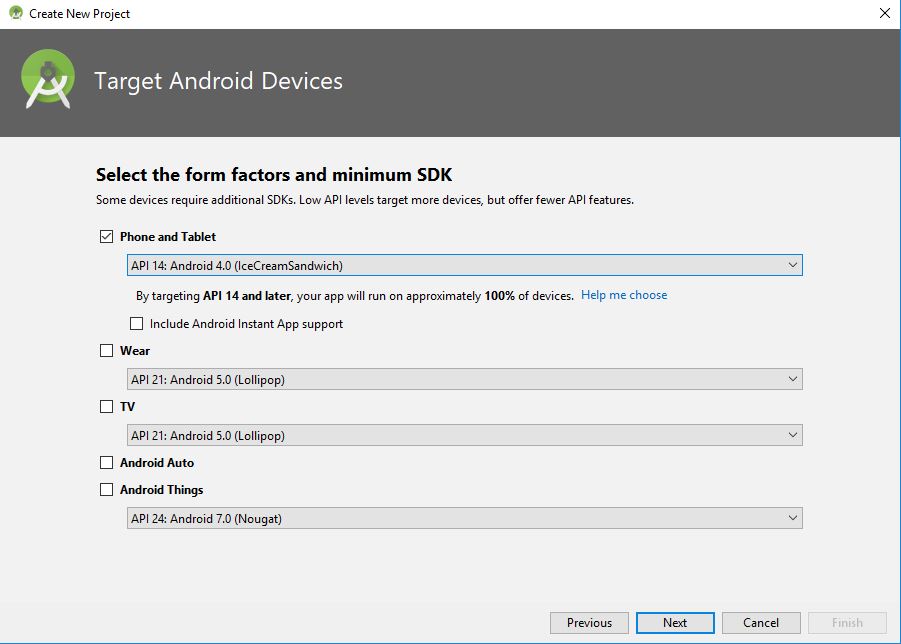The width and height of the screenshot is (901, 644).
Task: Check the Wear form factor checkbox
Action: coord(106,351)
